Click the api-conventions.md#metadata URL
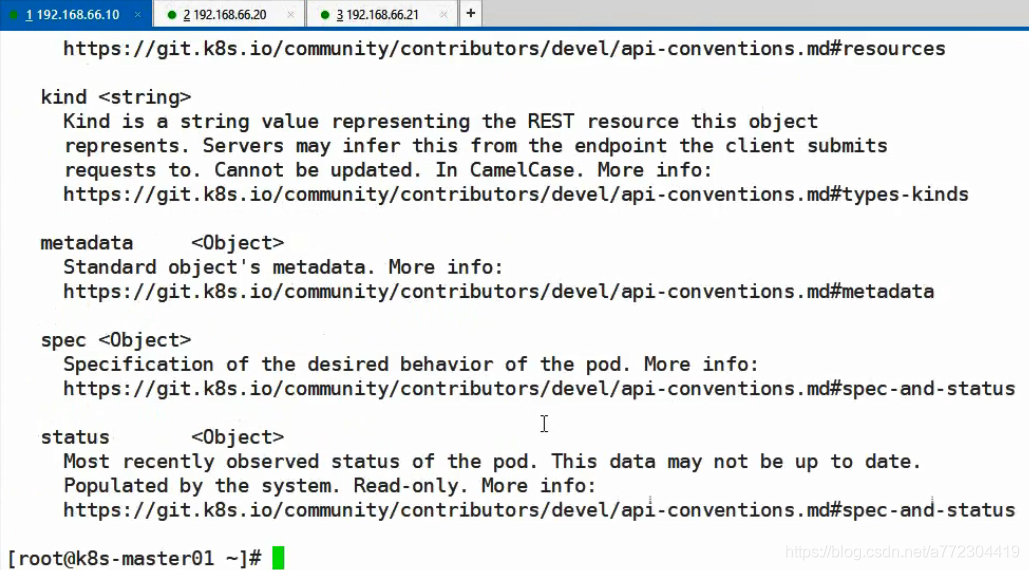The width and height of the screenshot is (1029, 570). [x=499, y=291]
